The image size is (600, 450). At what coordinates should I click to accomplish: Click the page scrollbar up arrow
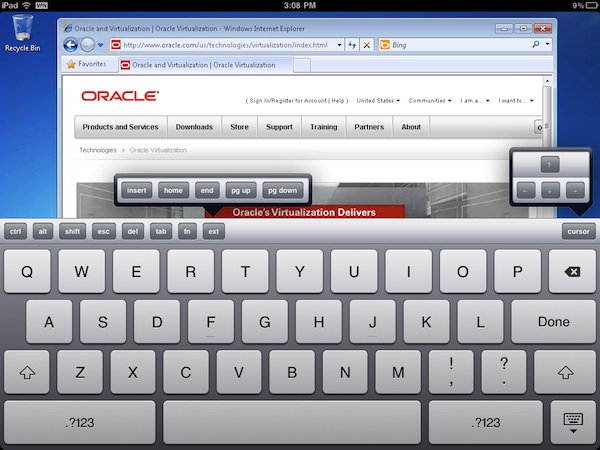coord(547,81)
